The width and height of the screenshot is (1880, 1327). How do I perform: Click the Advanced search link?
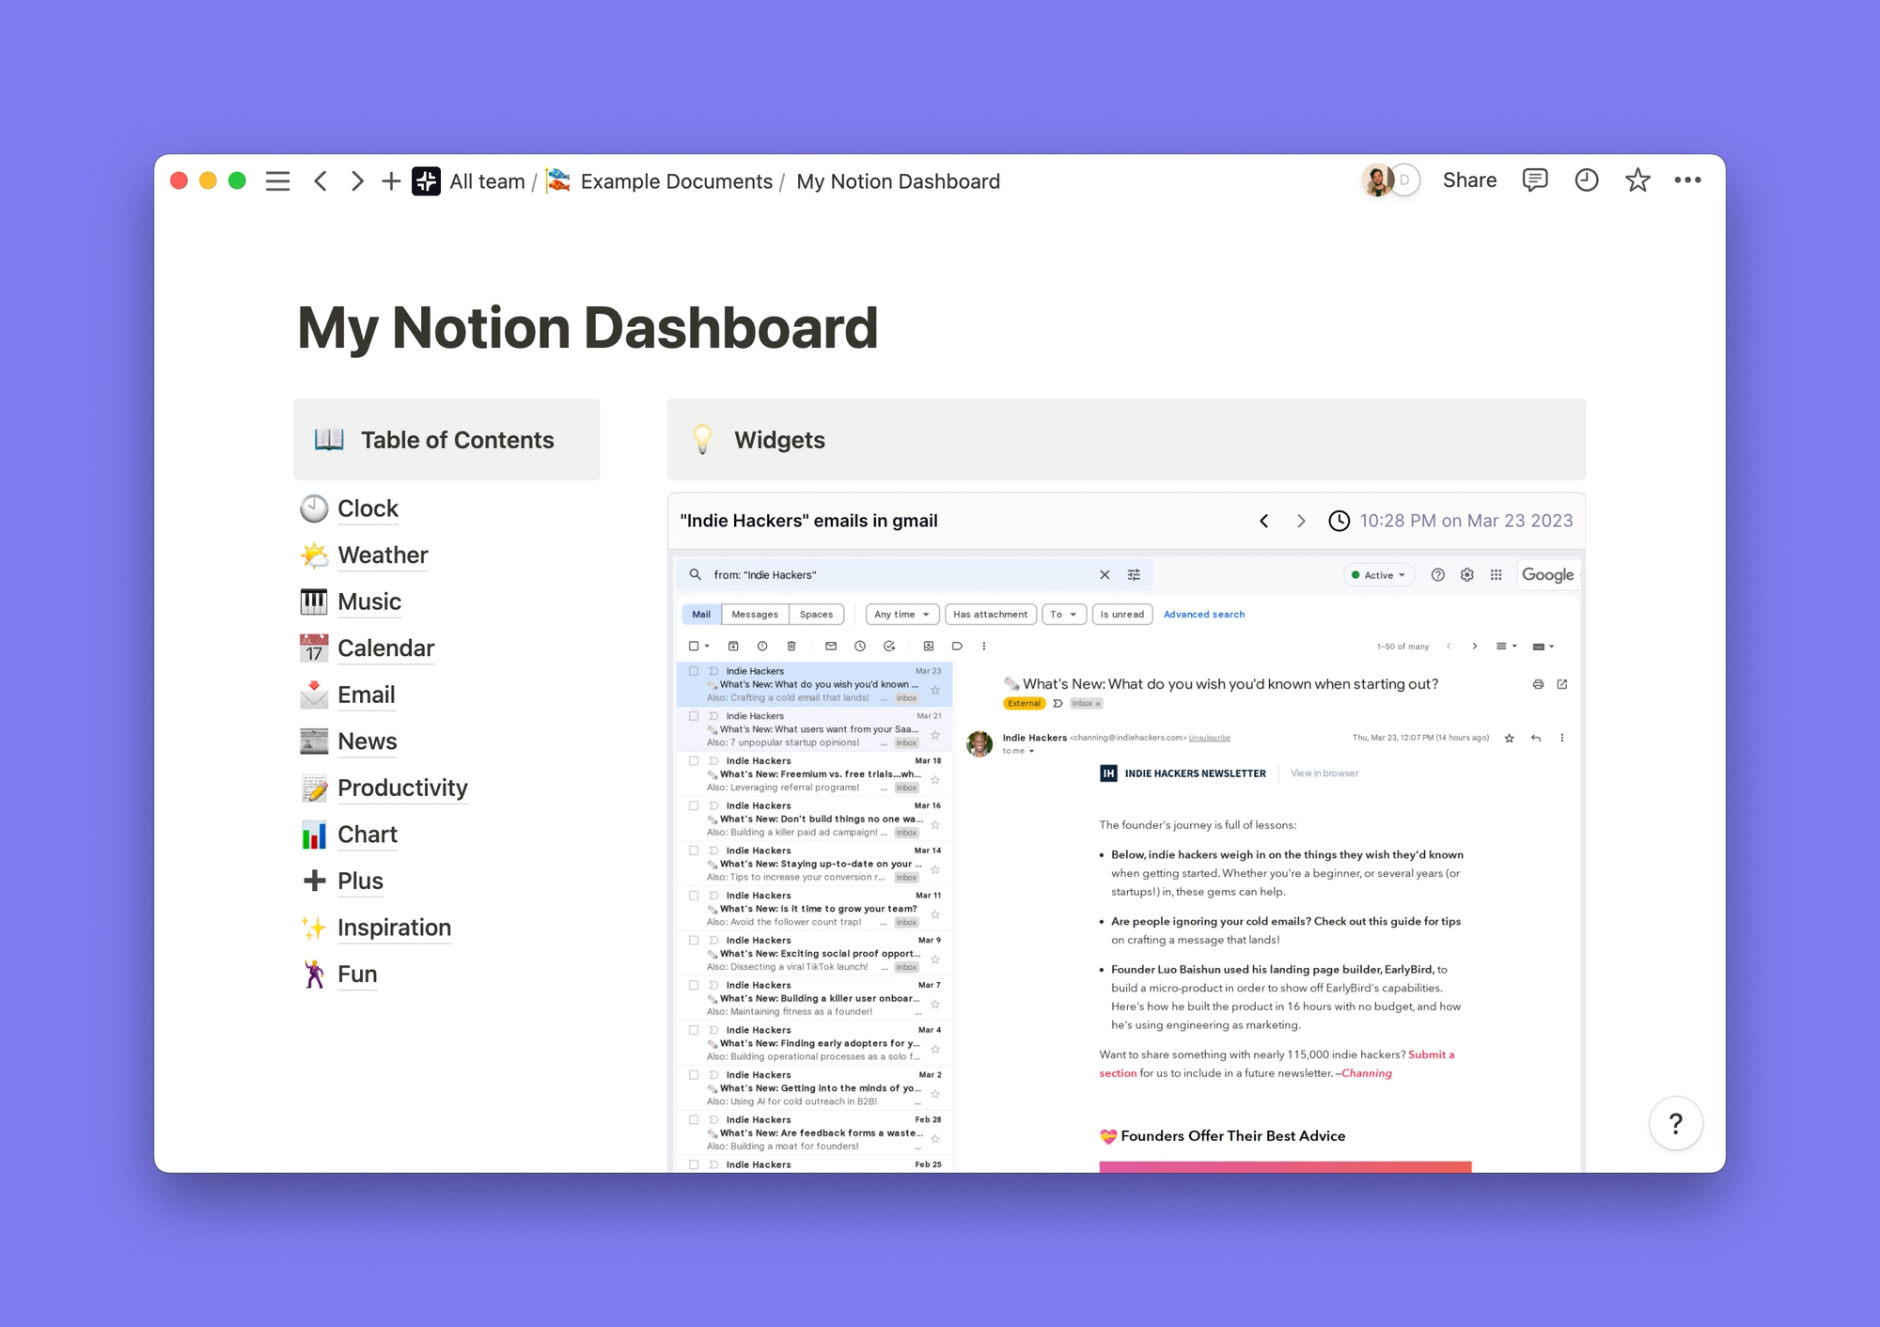click(1204, 614)
